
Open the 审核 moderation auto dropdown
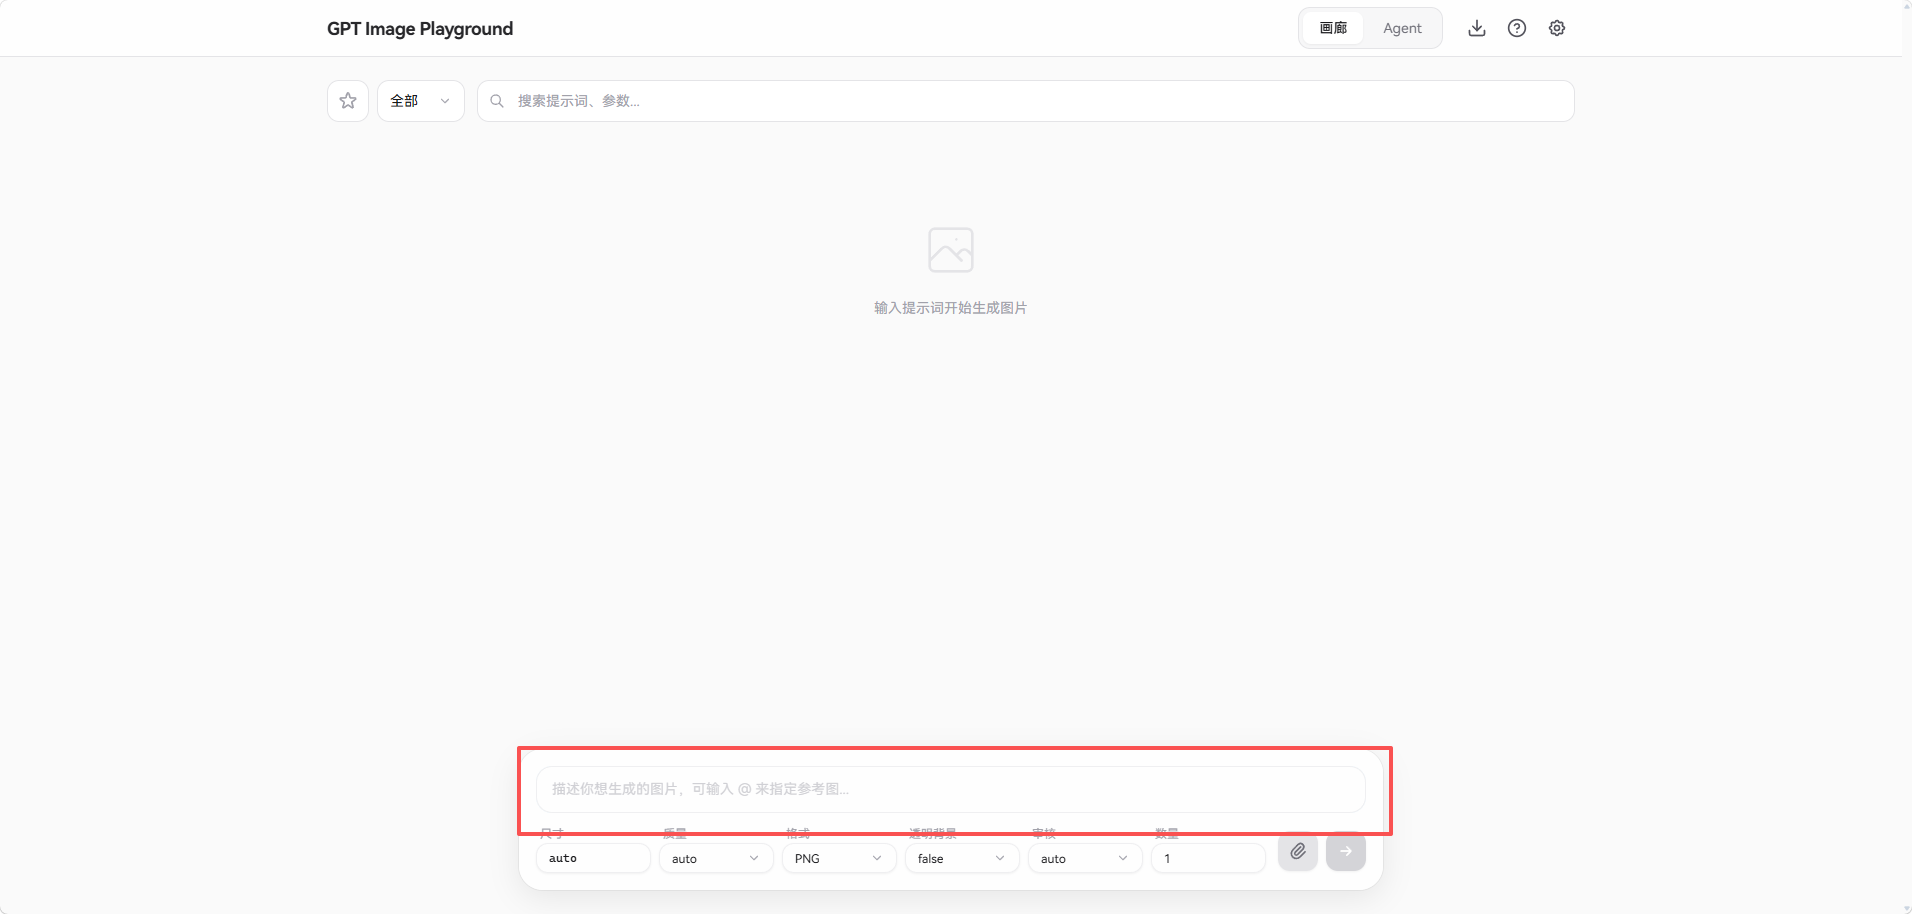click(1085, 859)
